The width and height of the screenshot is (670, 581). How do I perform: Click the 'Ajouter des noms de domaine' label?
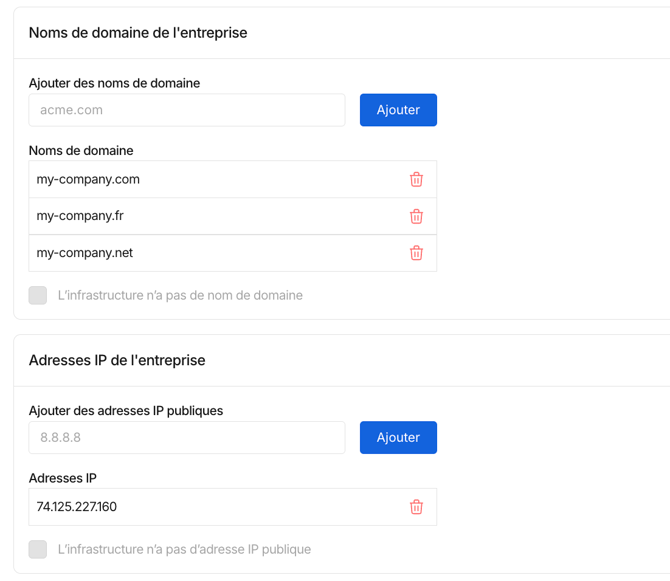click(114, 83)
